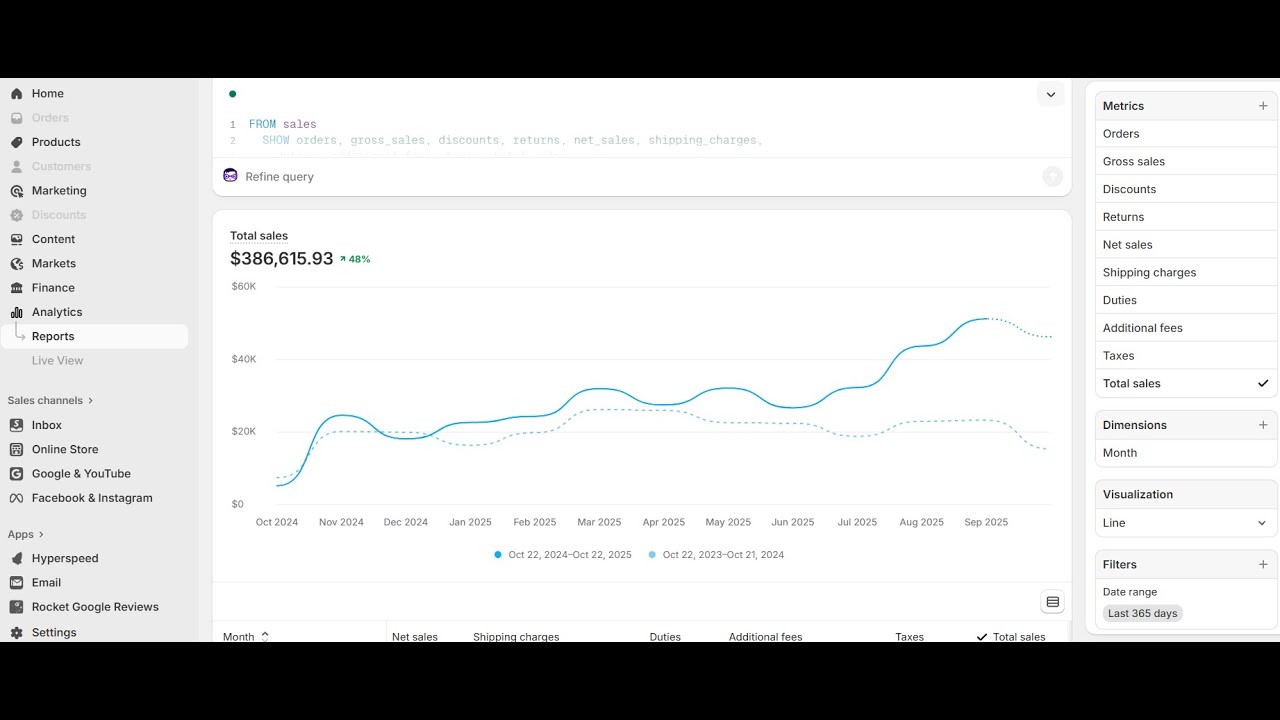Image resolution: width=1280 pixels, height=720 pixels.
Task: Click the Finance bank icon
Action: pyautogui.click(x=16, y=288)
